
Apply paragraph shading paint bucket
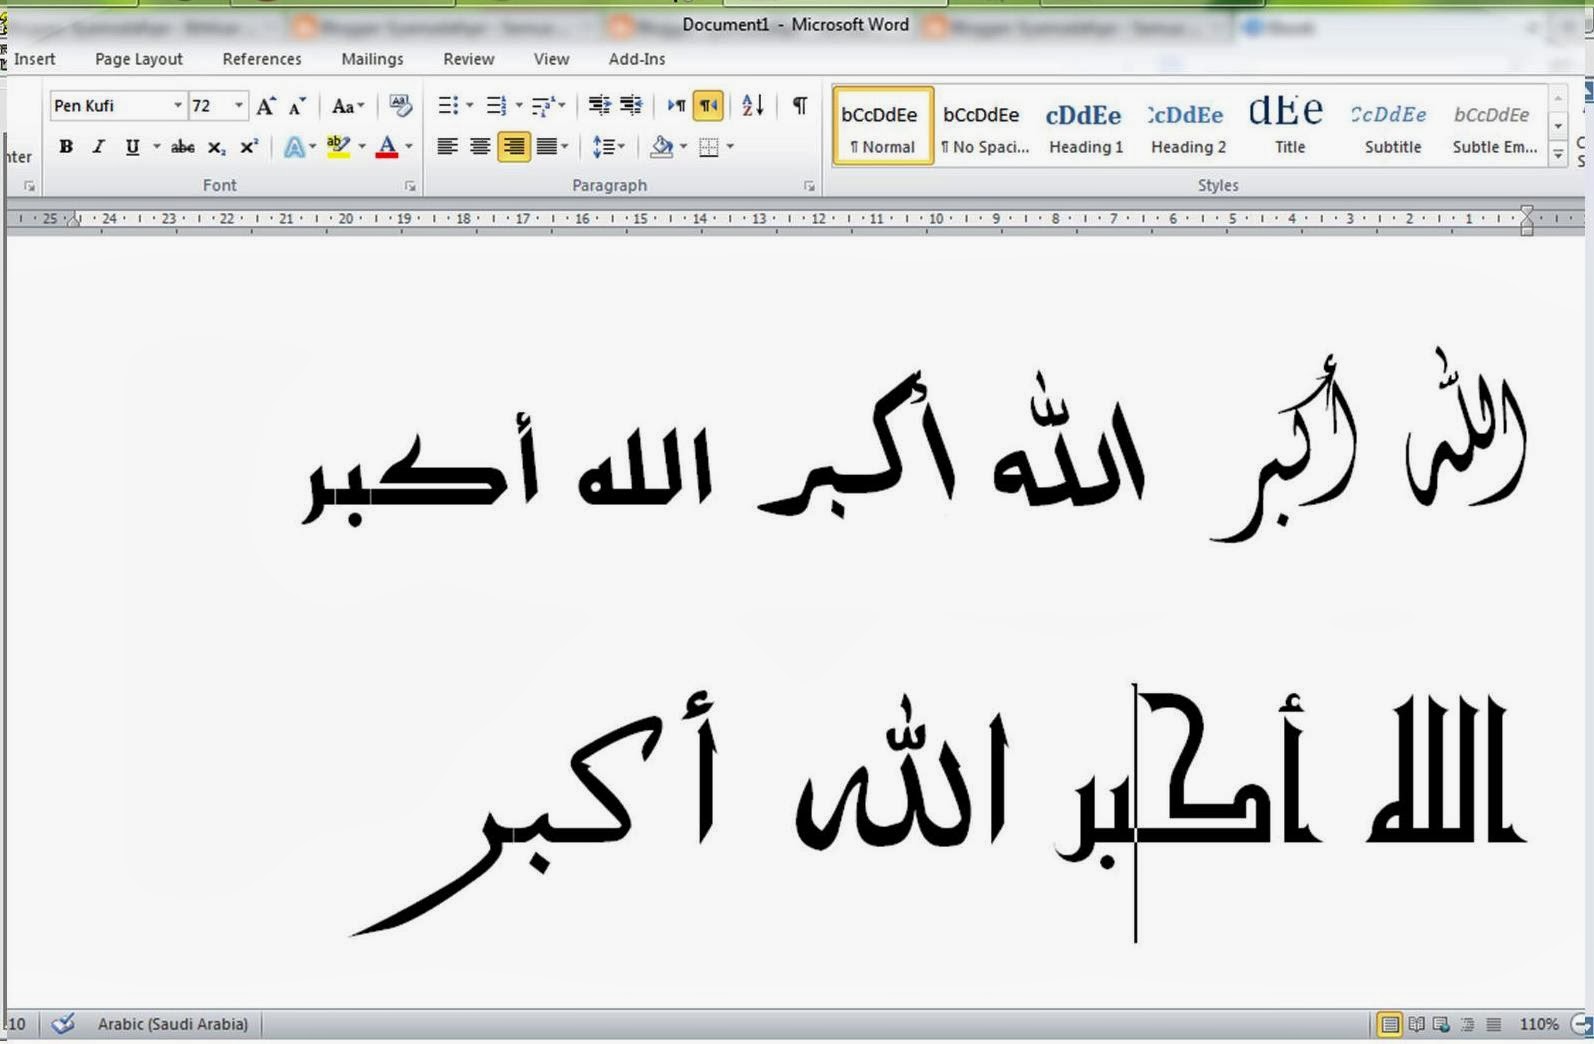(661, 147)
